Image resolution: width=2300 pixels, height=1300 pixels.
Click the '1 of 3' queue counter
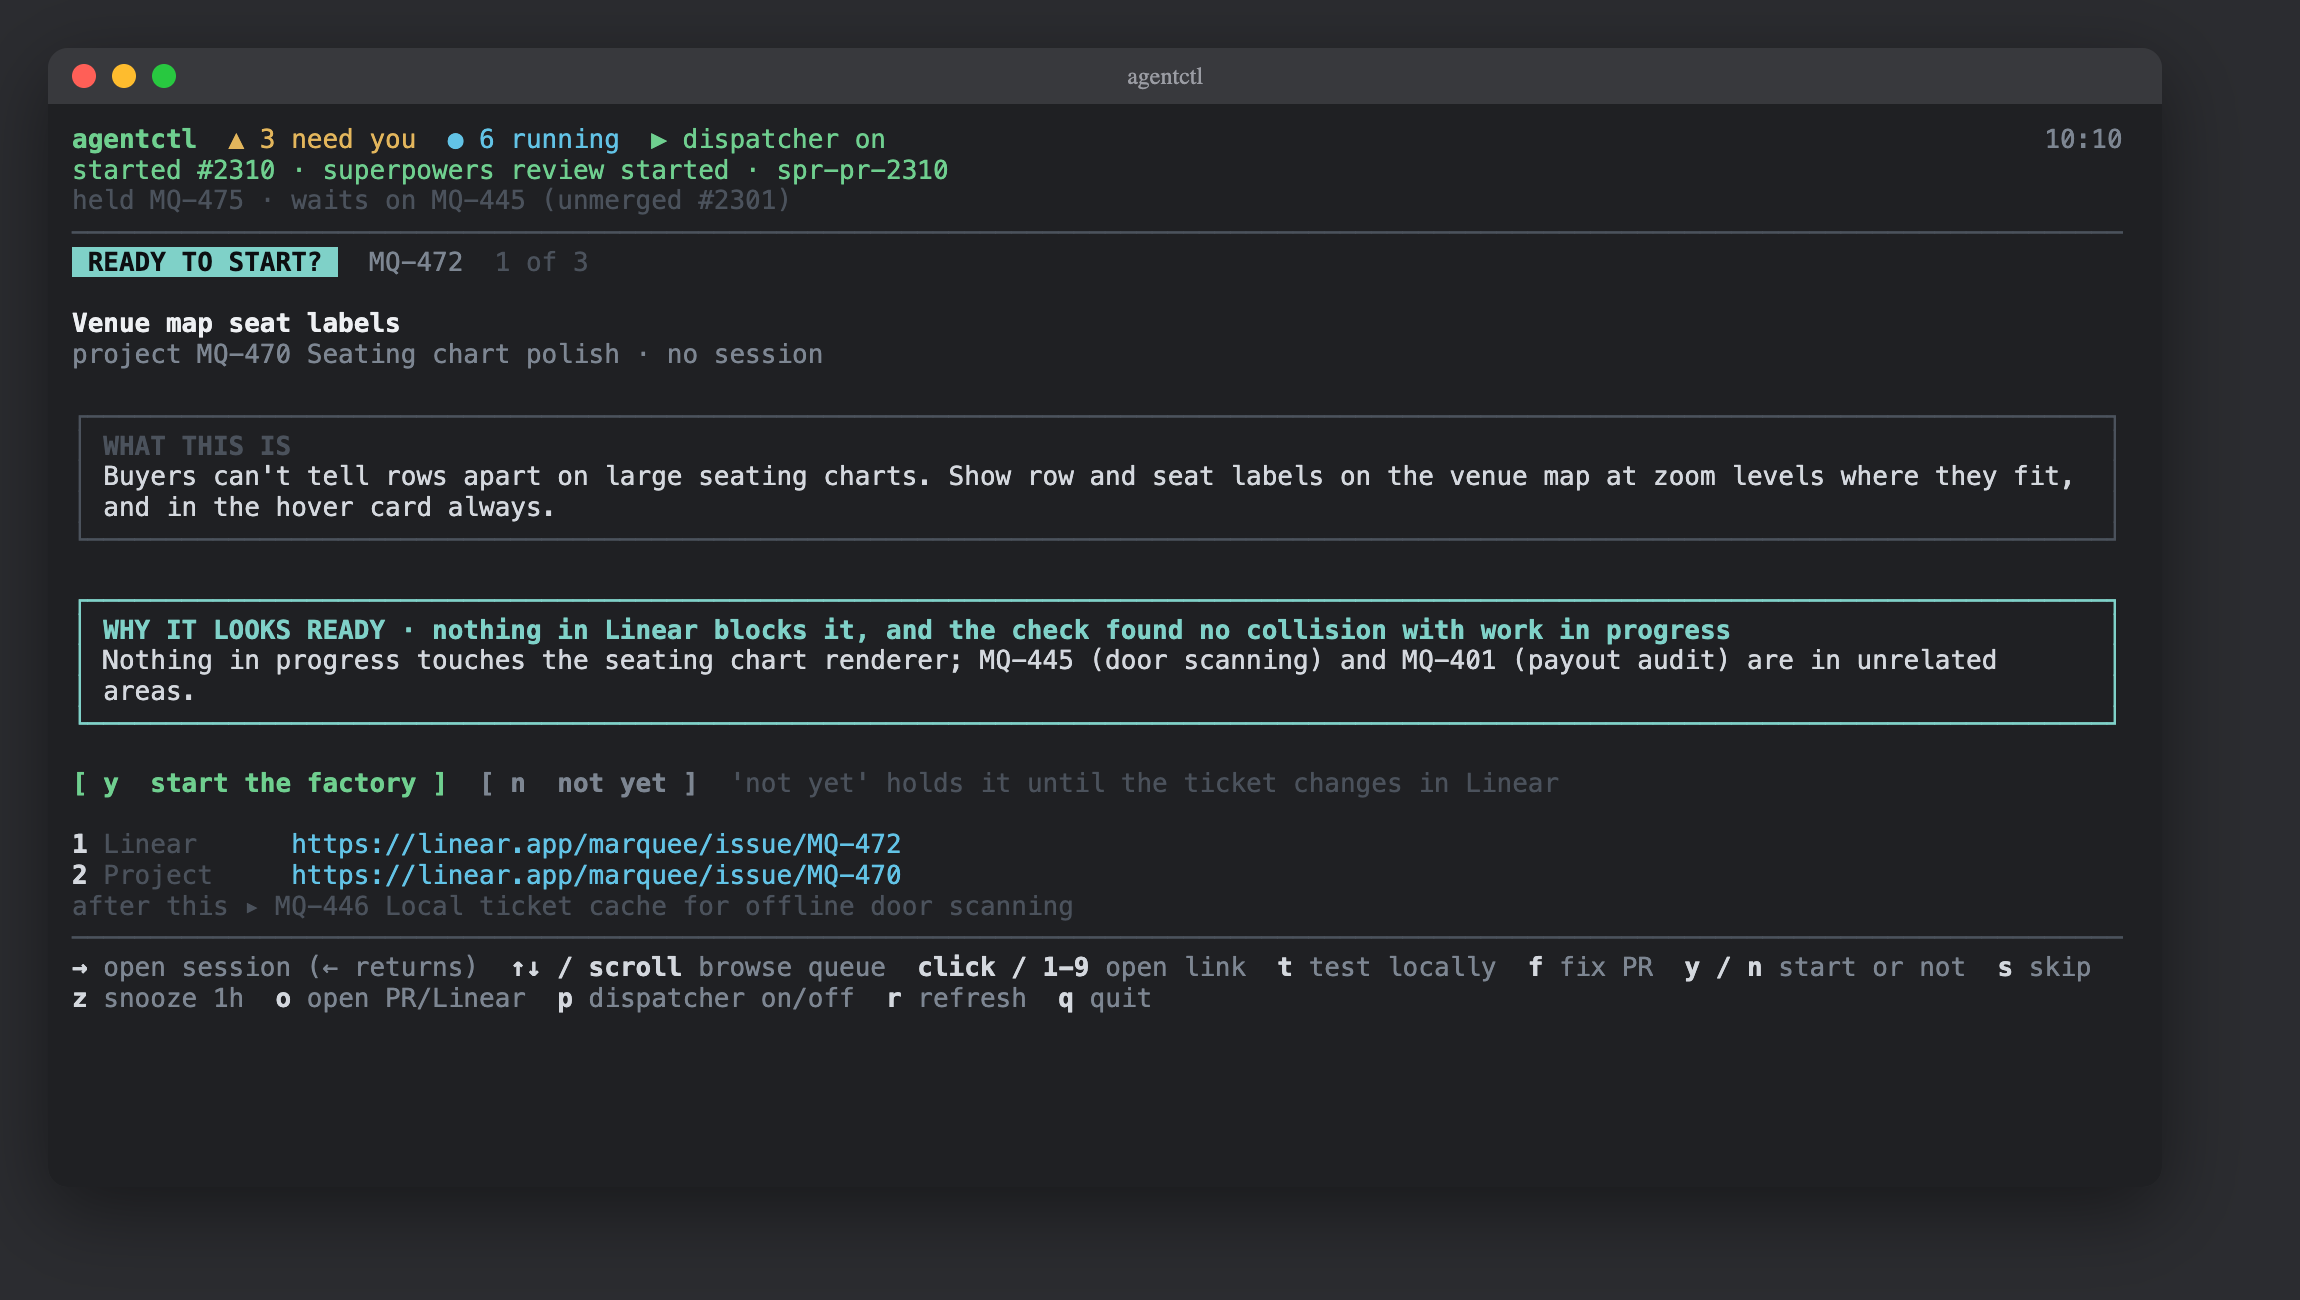(x=541, y=262)
